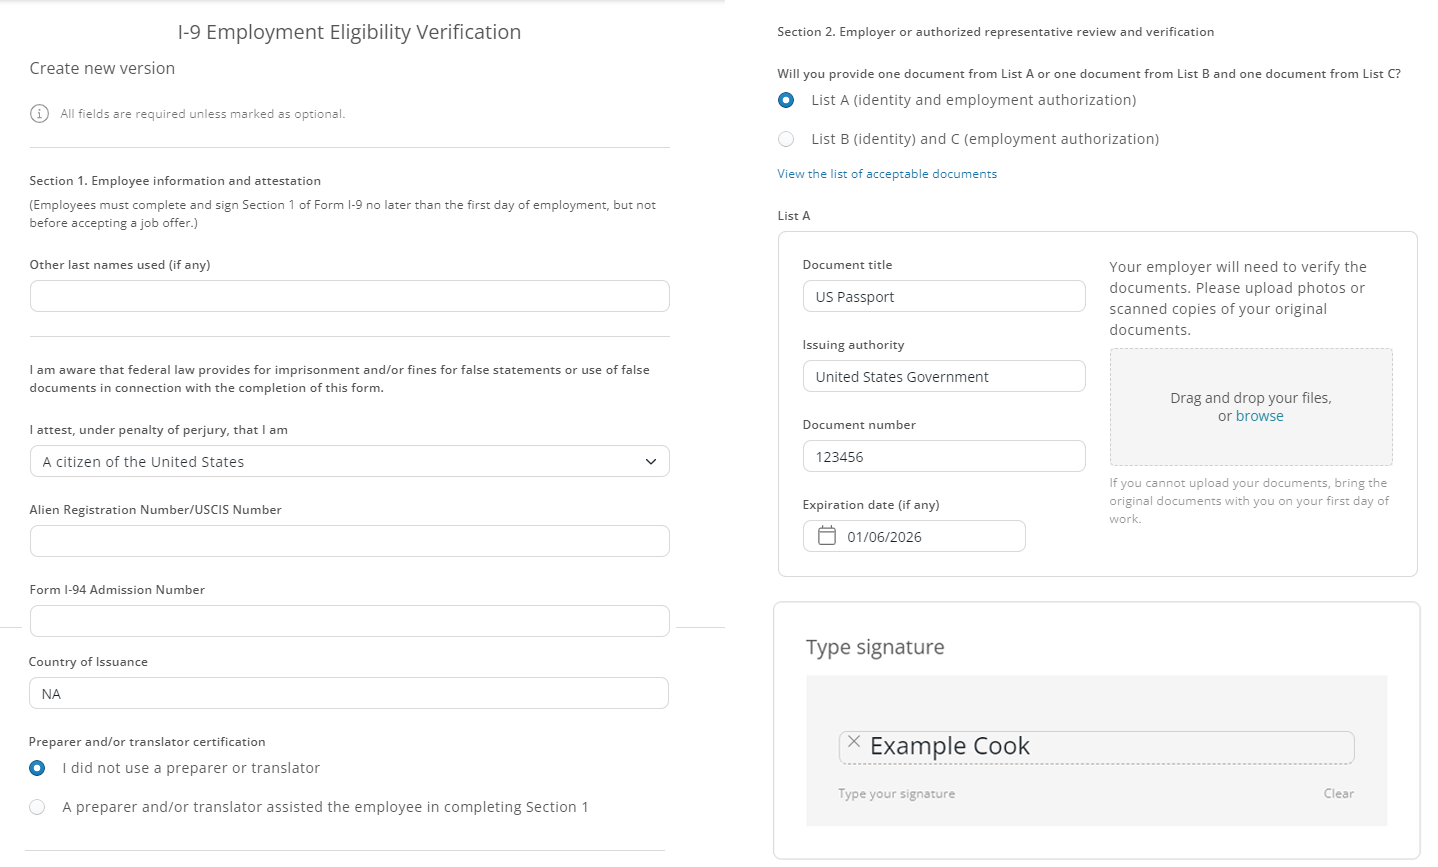The height and width of the screenshot is (867, 1438).
Task: Select preparer and/or translator assisted option
Action: (37, 807)
